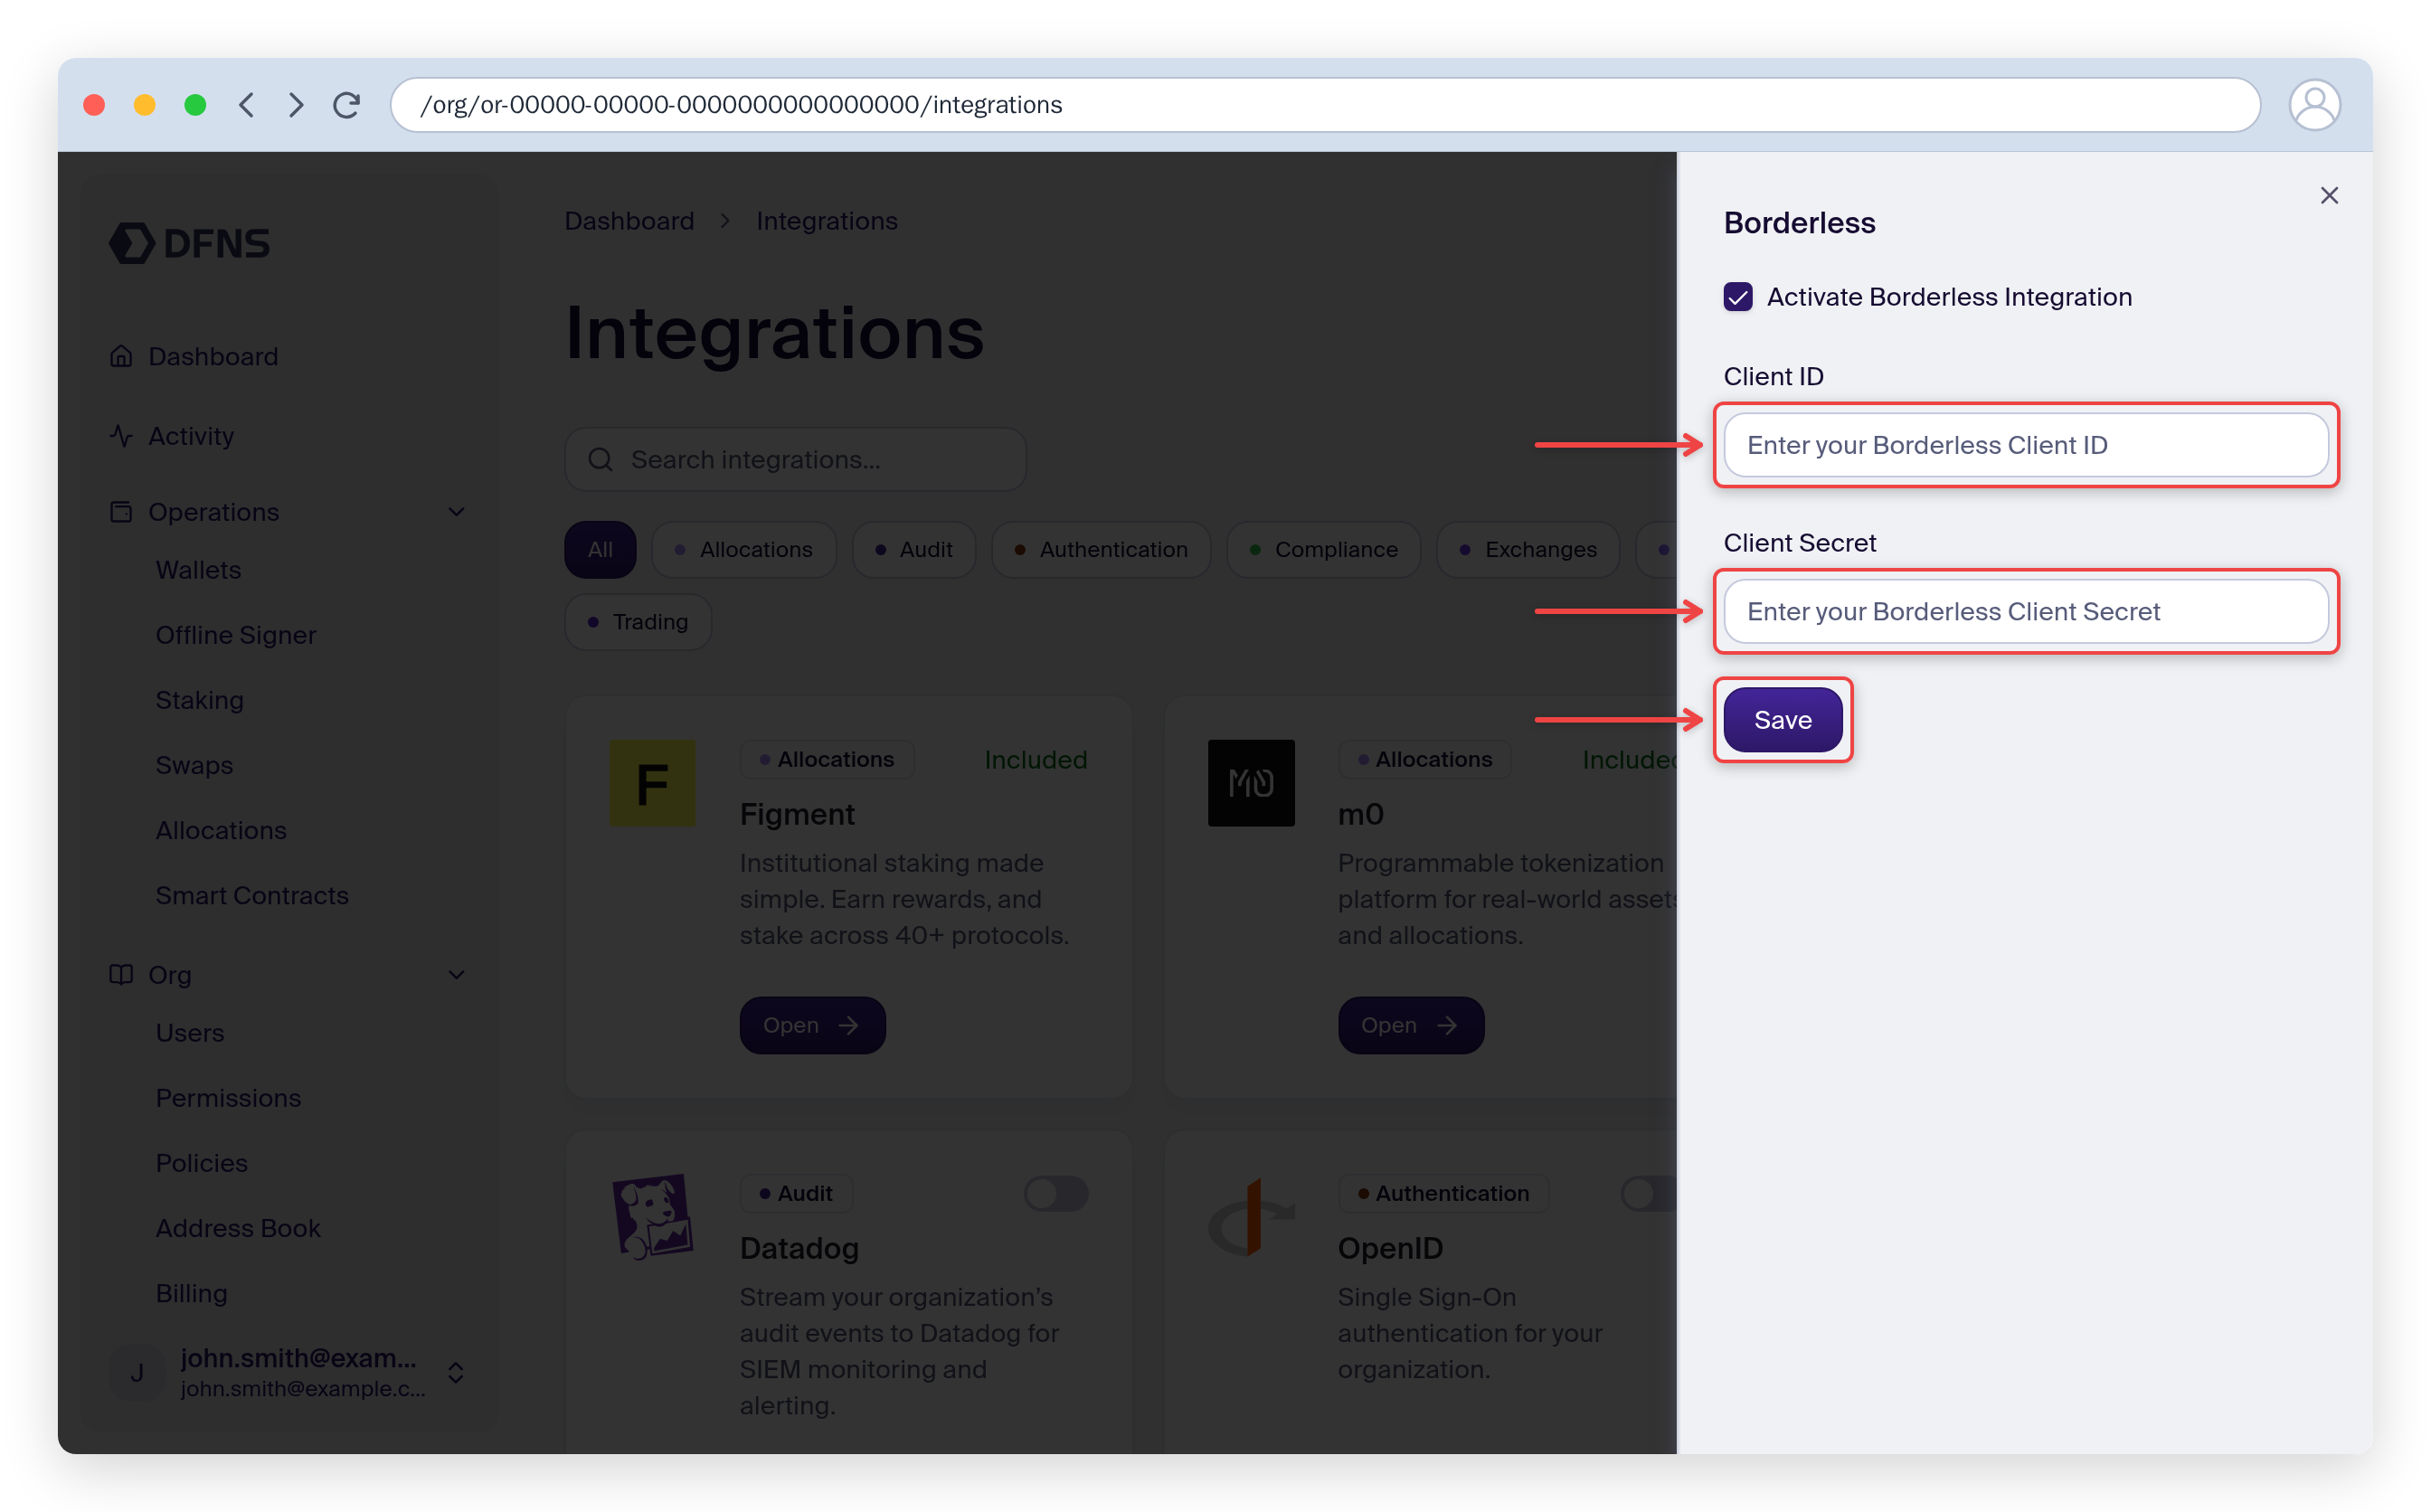Collapse the Operations section chevron

(456, 512)
